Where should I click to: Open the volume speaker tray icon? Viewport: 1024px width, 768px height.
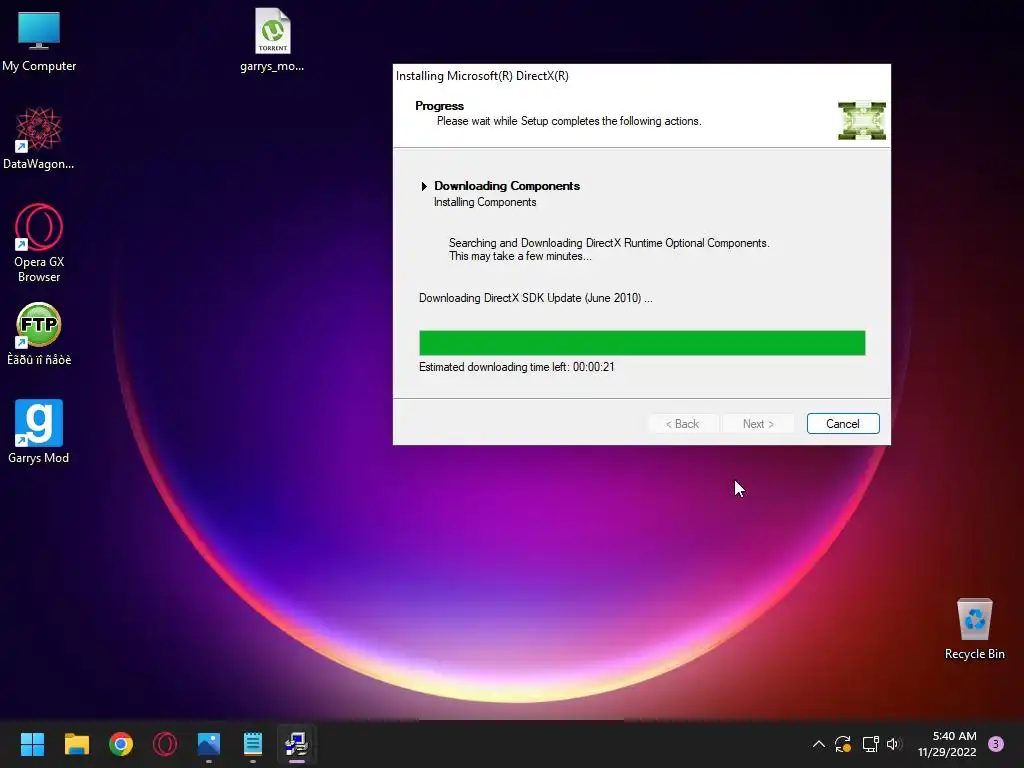pyautogui.click(x=895, y=744)
